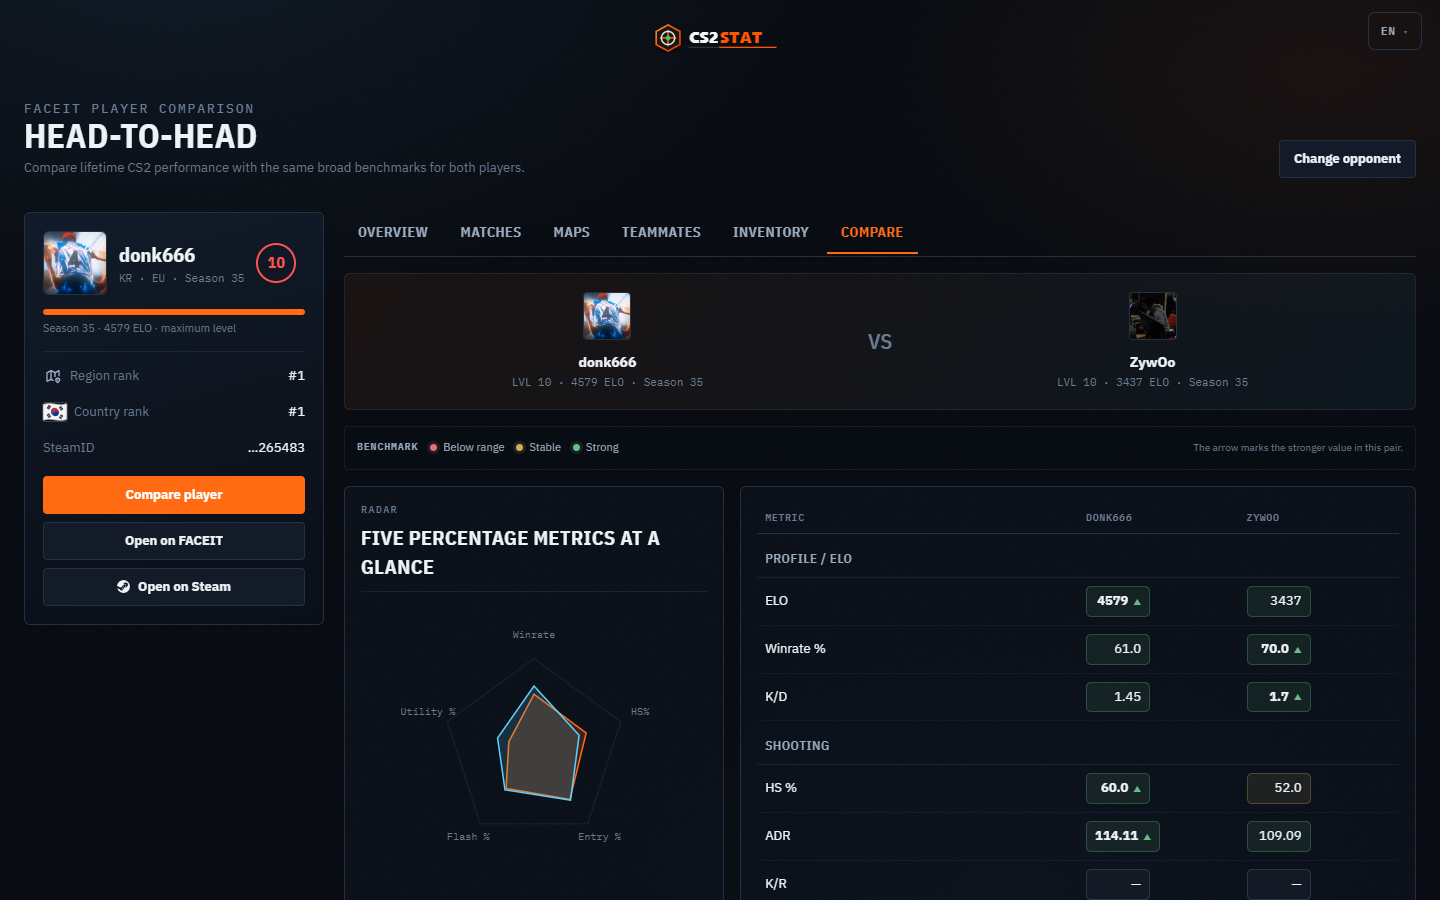Click the Winrate label on radar chart
This screenshot has height=900, width=1440.
tap(534, 635)
